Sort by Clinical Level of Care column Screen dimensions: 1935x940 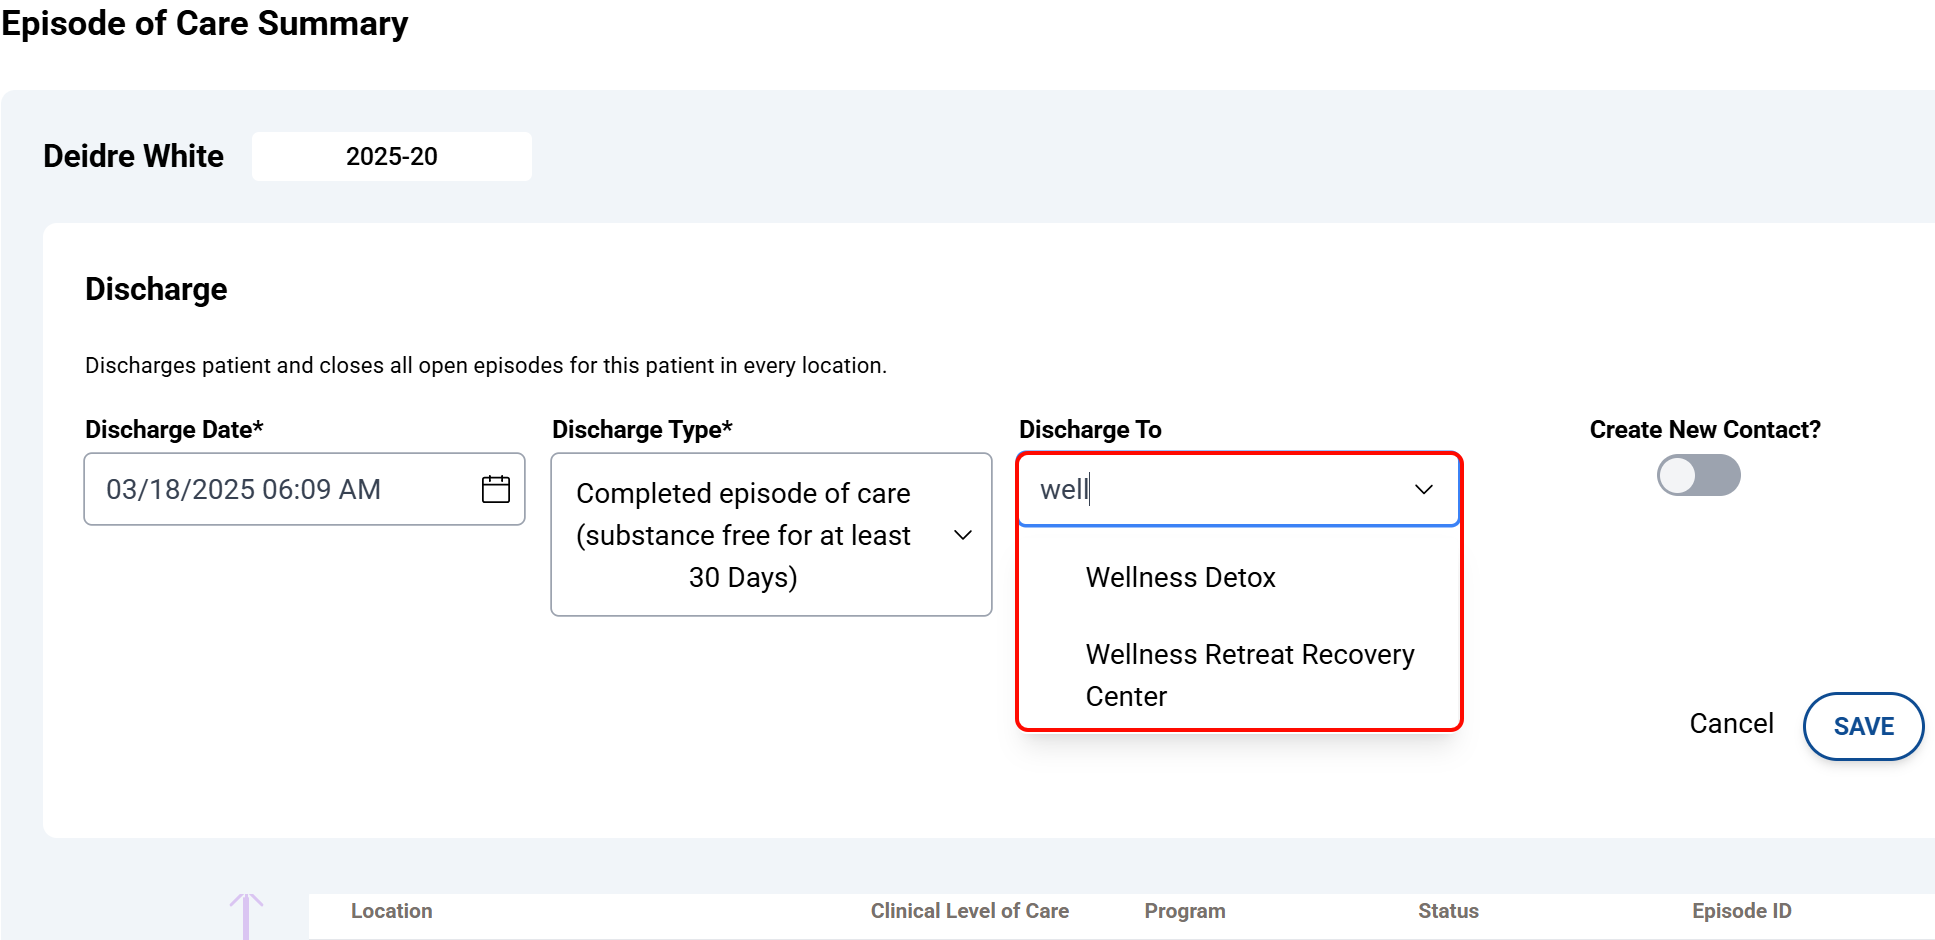969,911
